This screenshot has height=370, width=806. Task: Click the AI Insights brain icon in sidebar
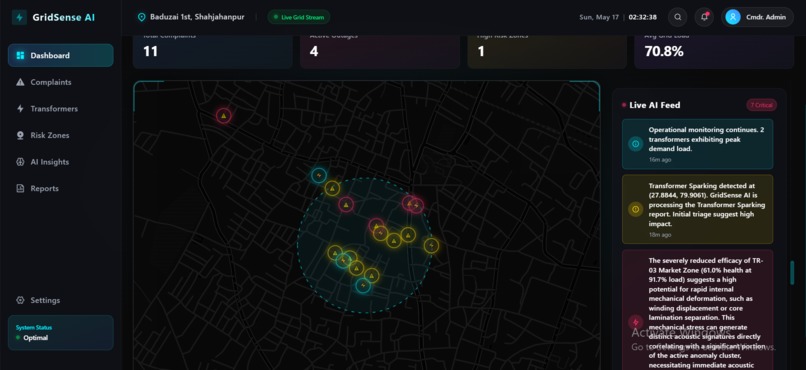click(x=20, y=162)
